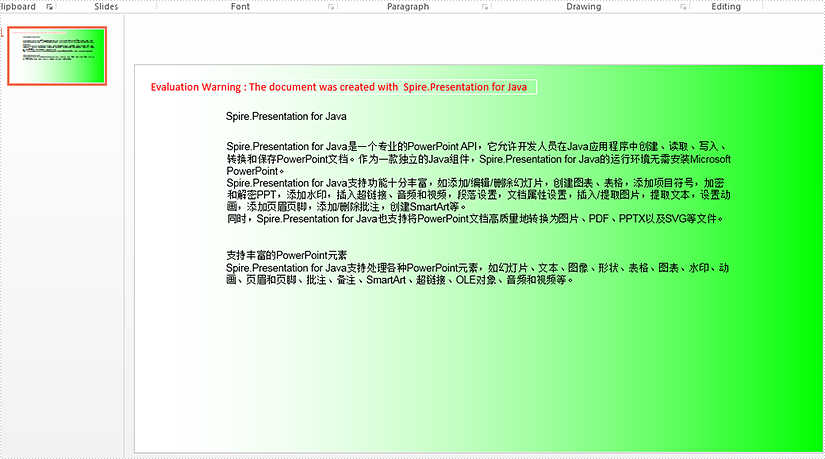Click the Paragraph ribbon group label
Viewport: 825px width, 459px height.
408,6
